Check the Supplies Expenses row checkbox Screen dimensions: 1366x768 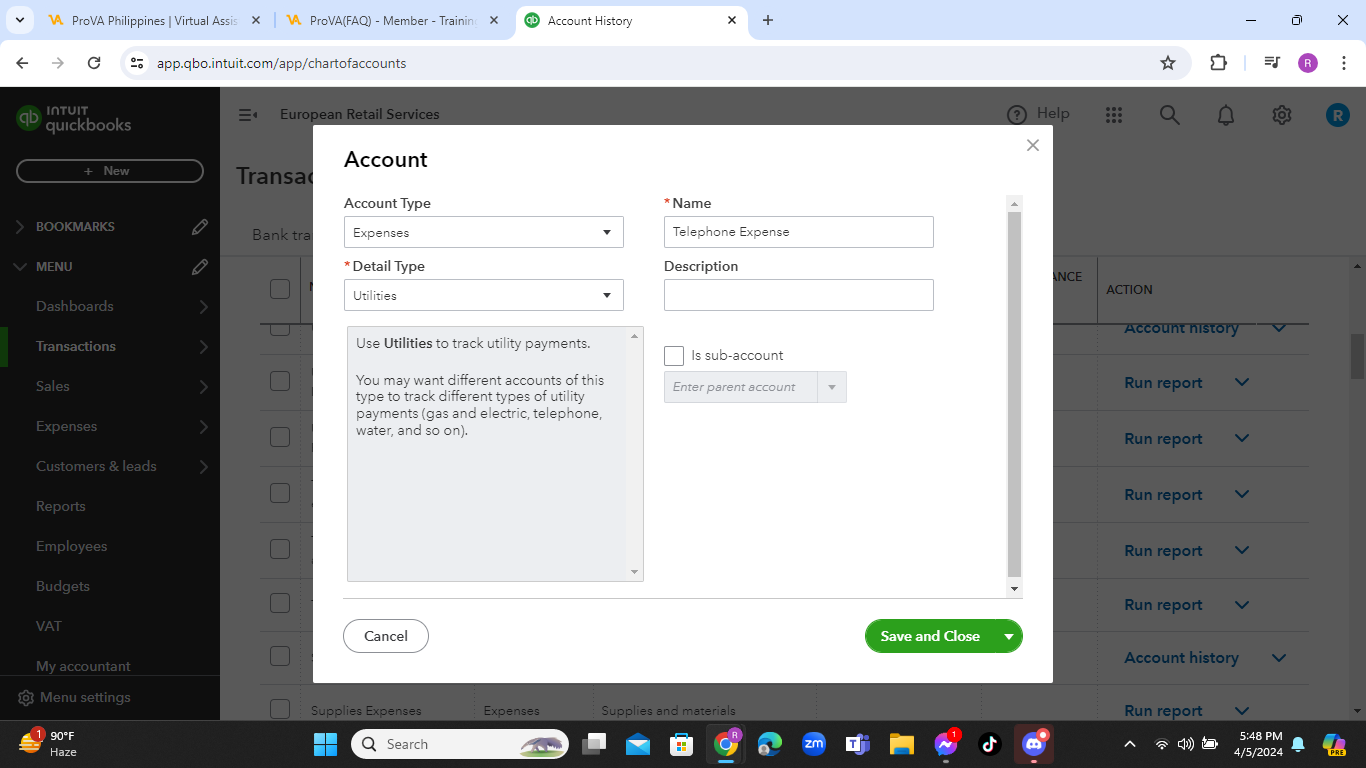(280, 710)
